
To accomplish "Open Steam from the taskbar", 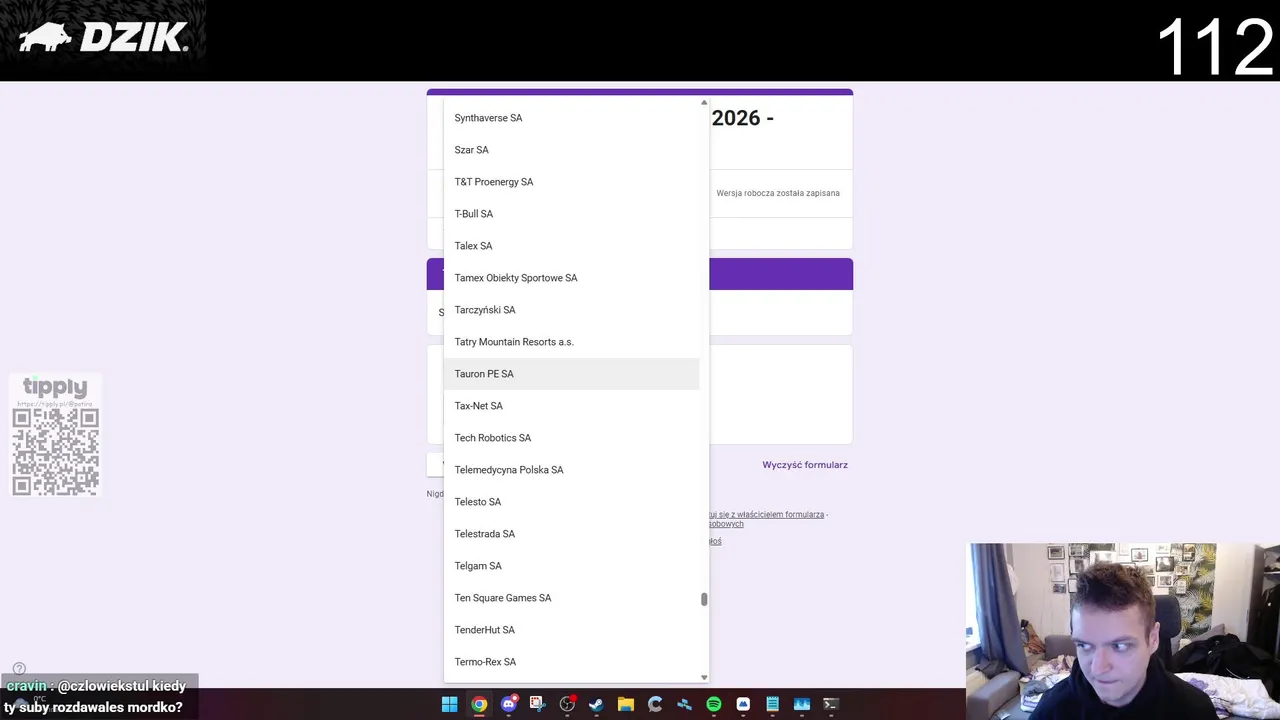I will click(x=596, y=704).
